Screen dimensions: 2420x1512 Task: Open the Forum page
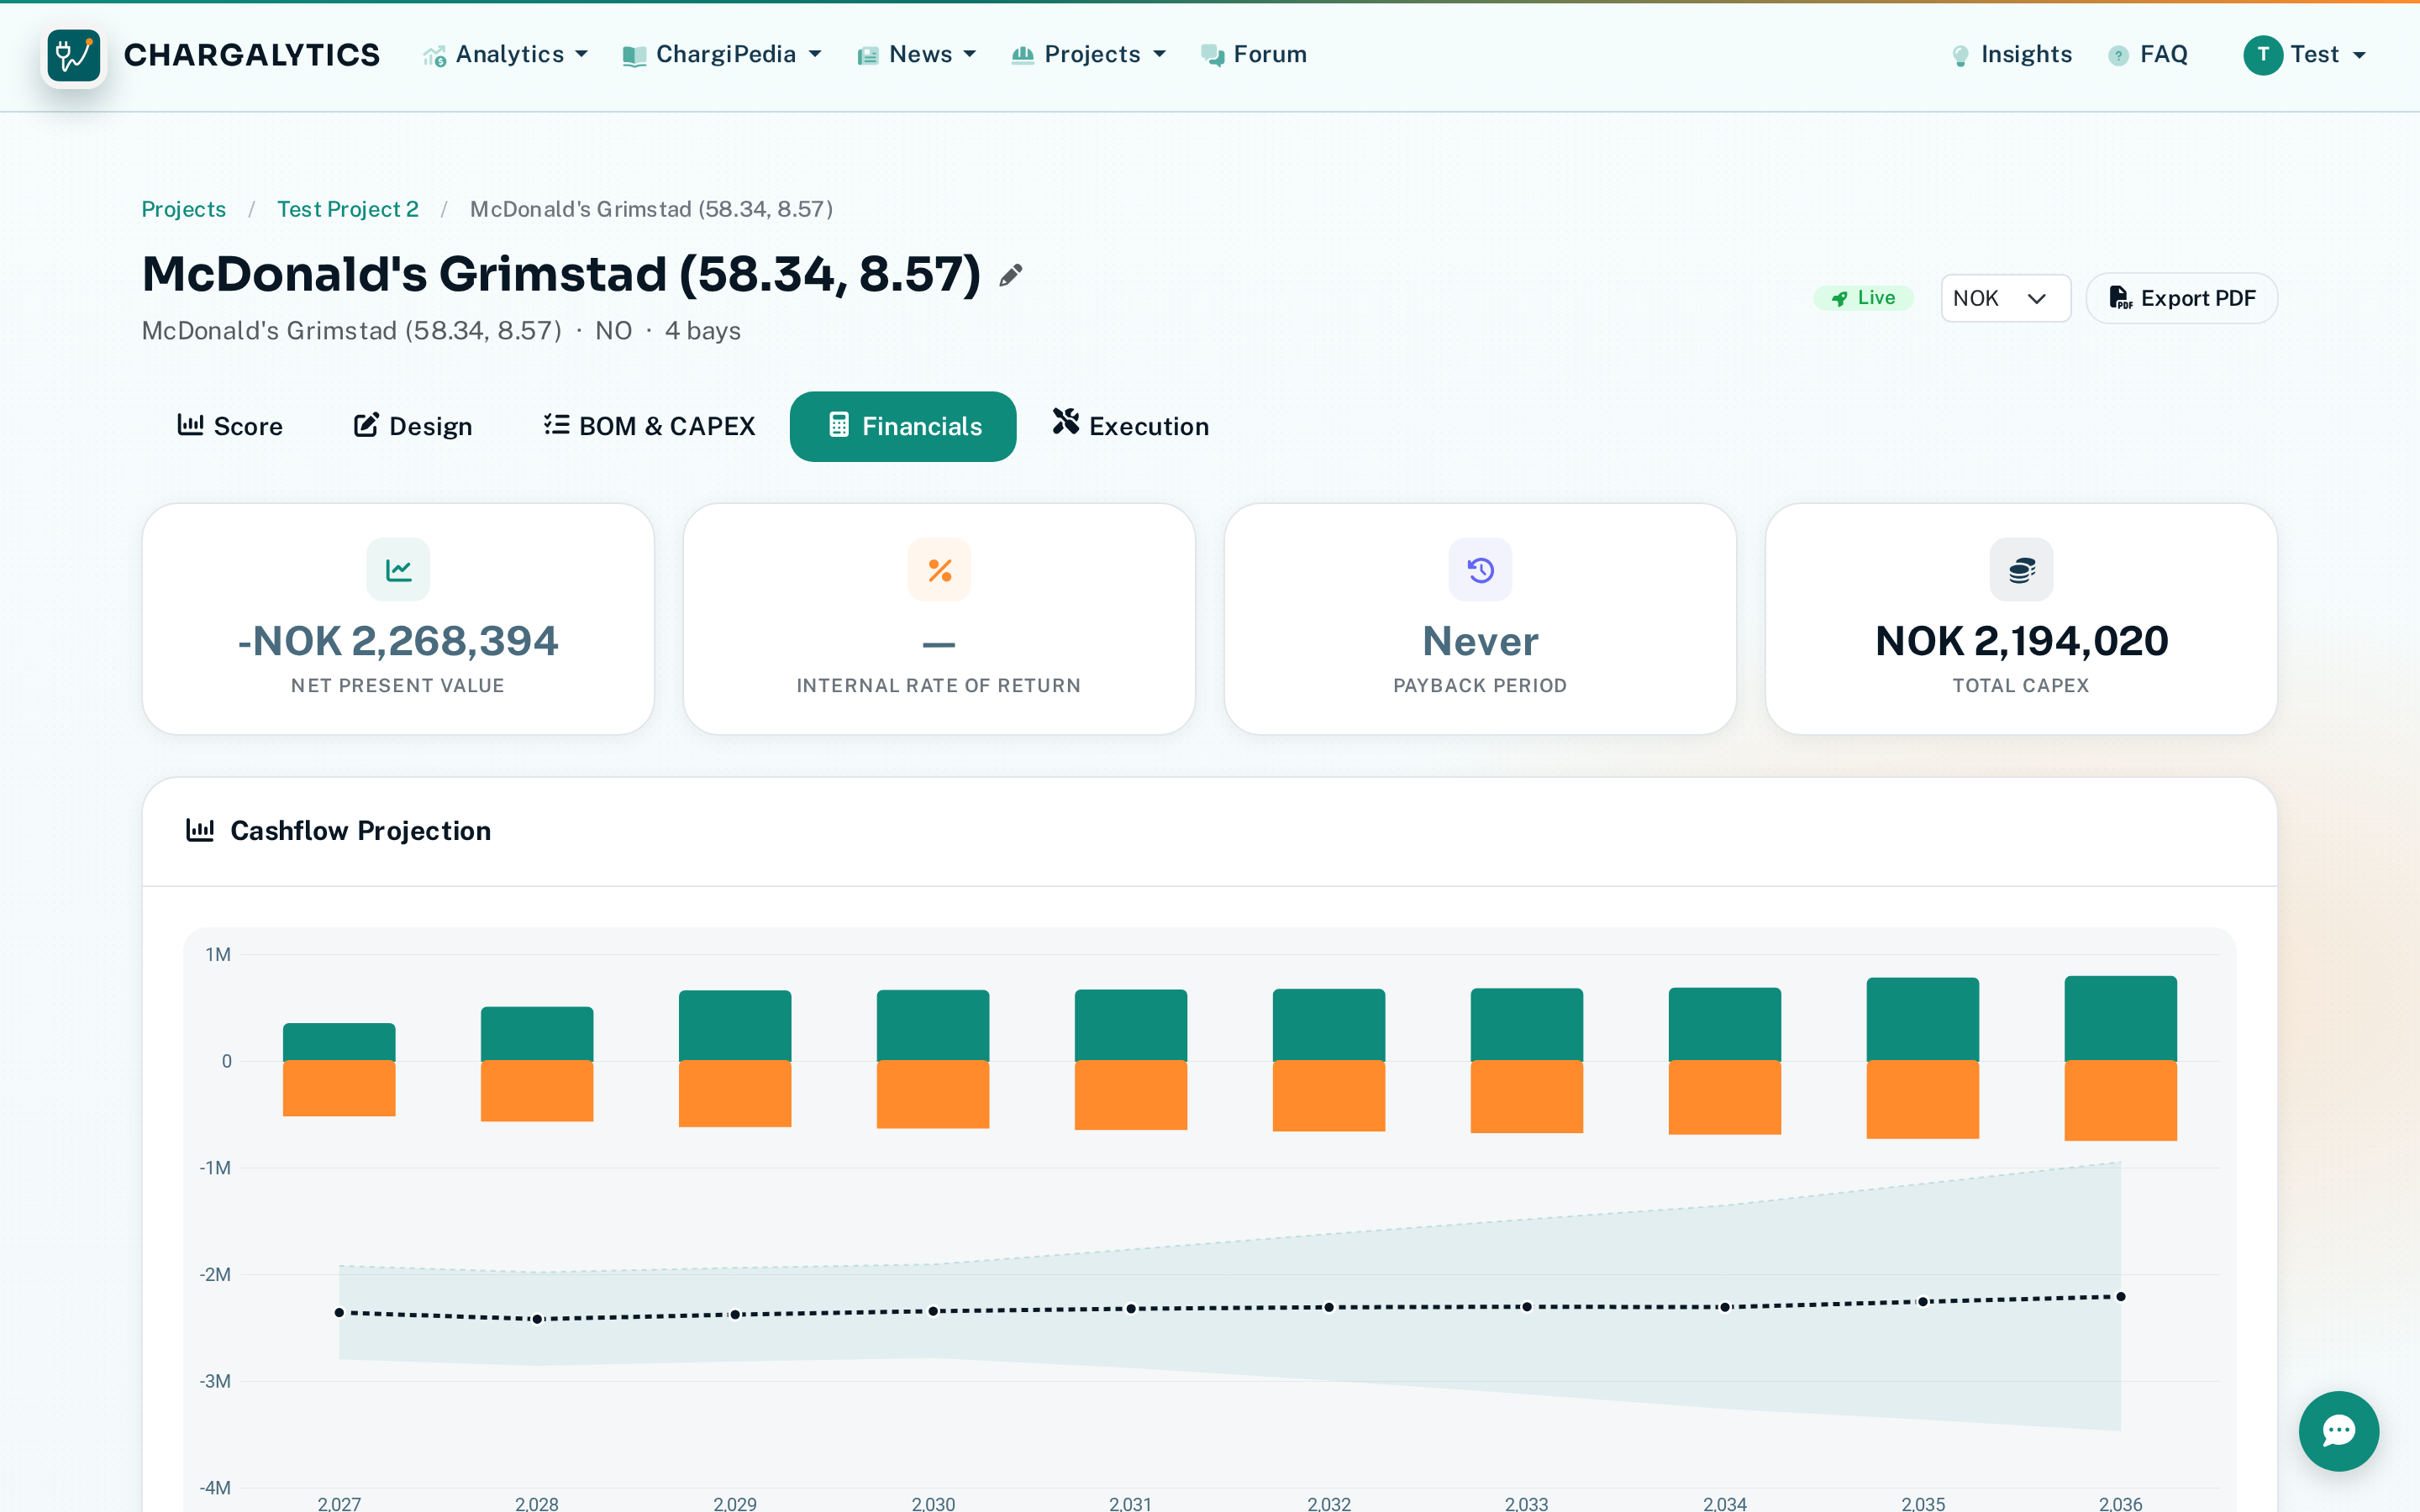(x=1254, y=55)
